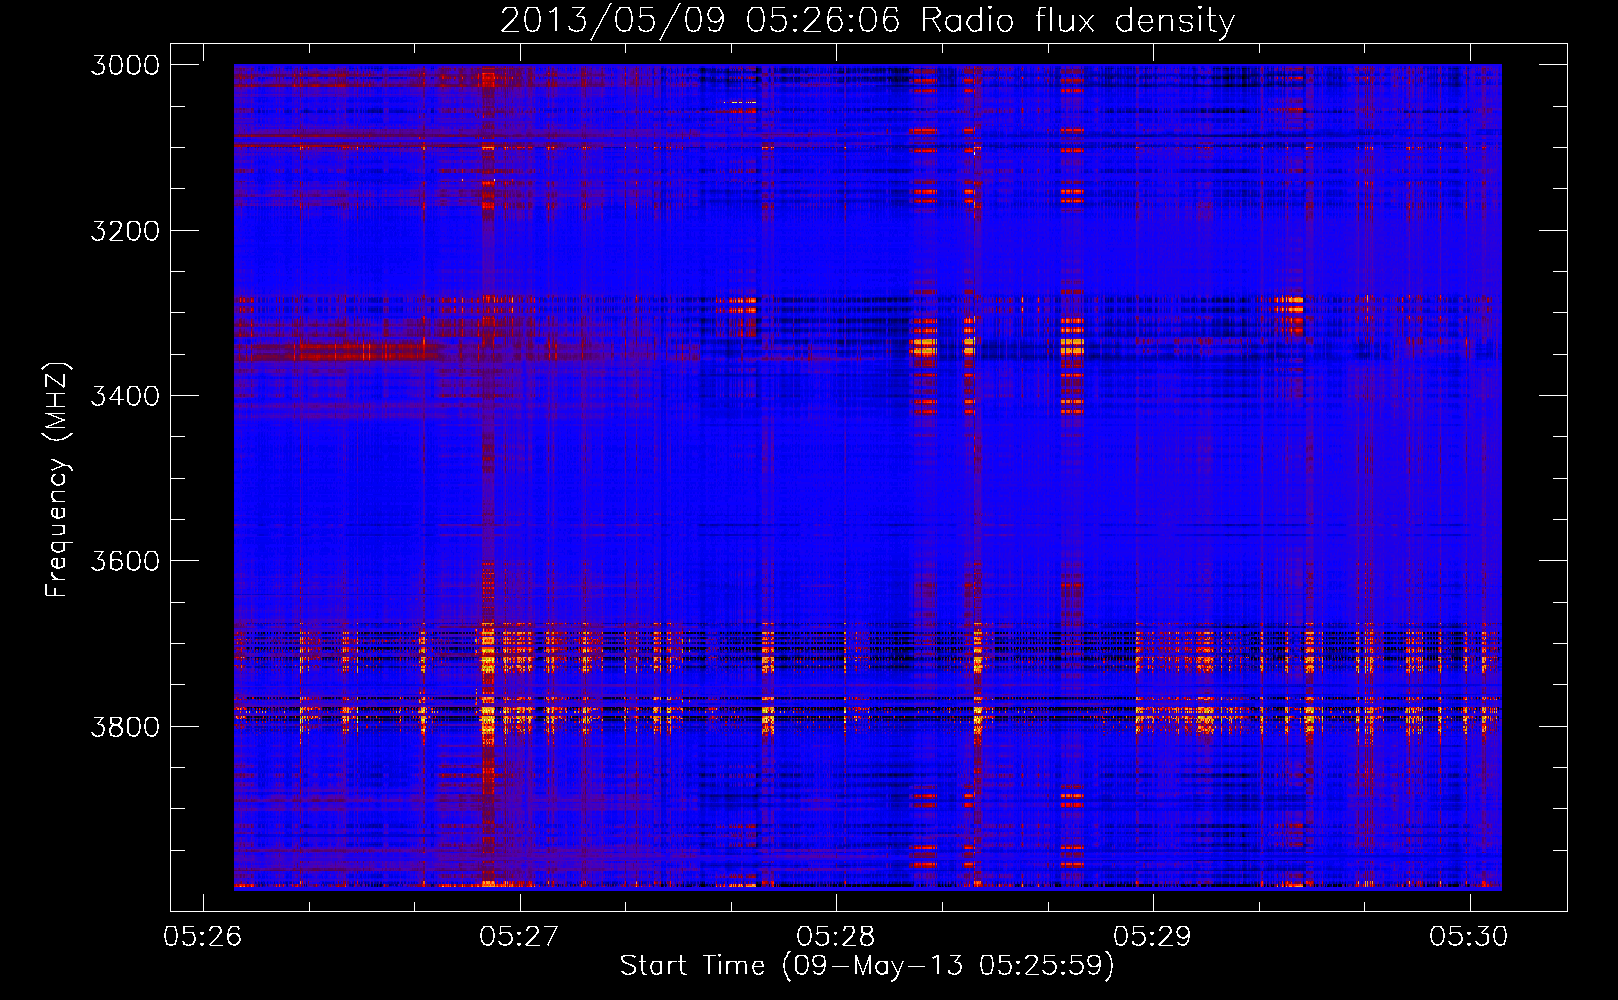Click the 3400 frequency axis label
1618x1000 pixels.
[125, 396]
